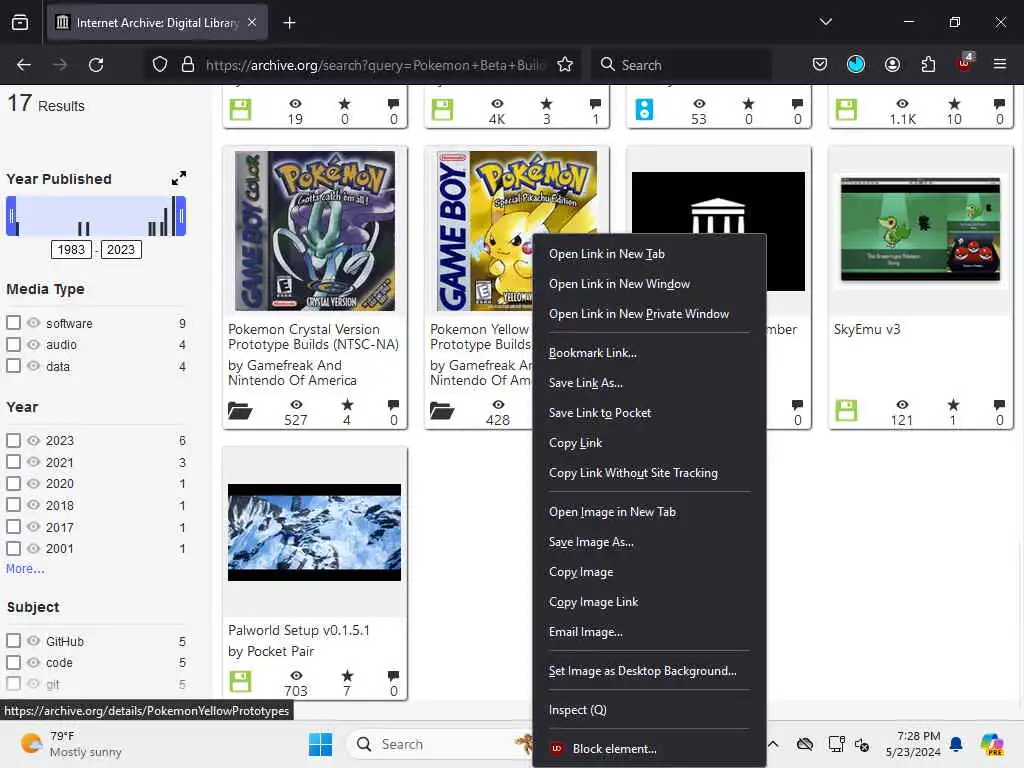Click the browser back arrow
The width and height of the screenshot is (1024, 768).
pos(24,65)
